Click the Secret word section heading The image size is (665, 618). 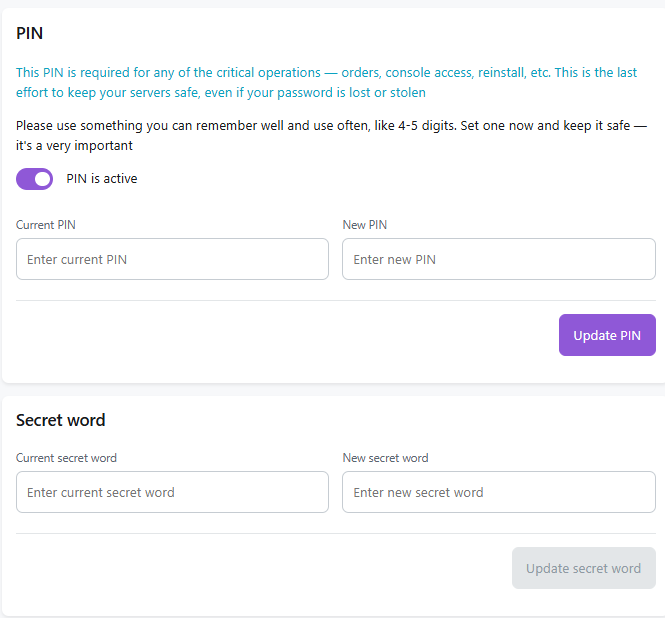click(x=61, y=420)
